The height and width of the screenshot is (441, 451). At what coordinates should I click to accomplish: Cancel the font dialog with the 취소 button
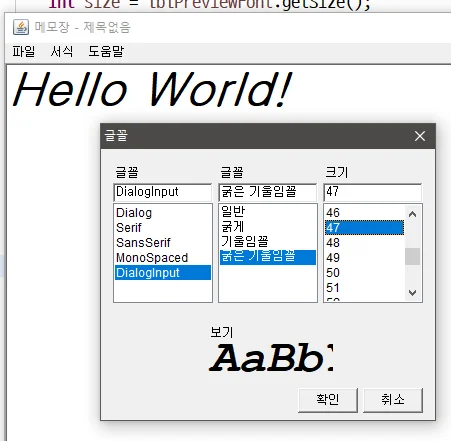[393, 400]
